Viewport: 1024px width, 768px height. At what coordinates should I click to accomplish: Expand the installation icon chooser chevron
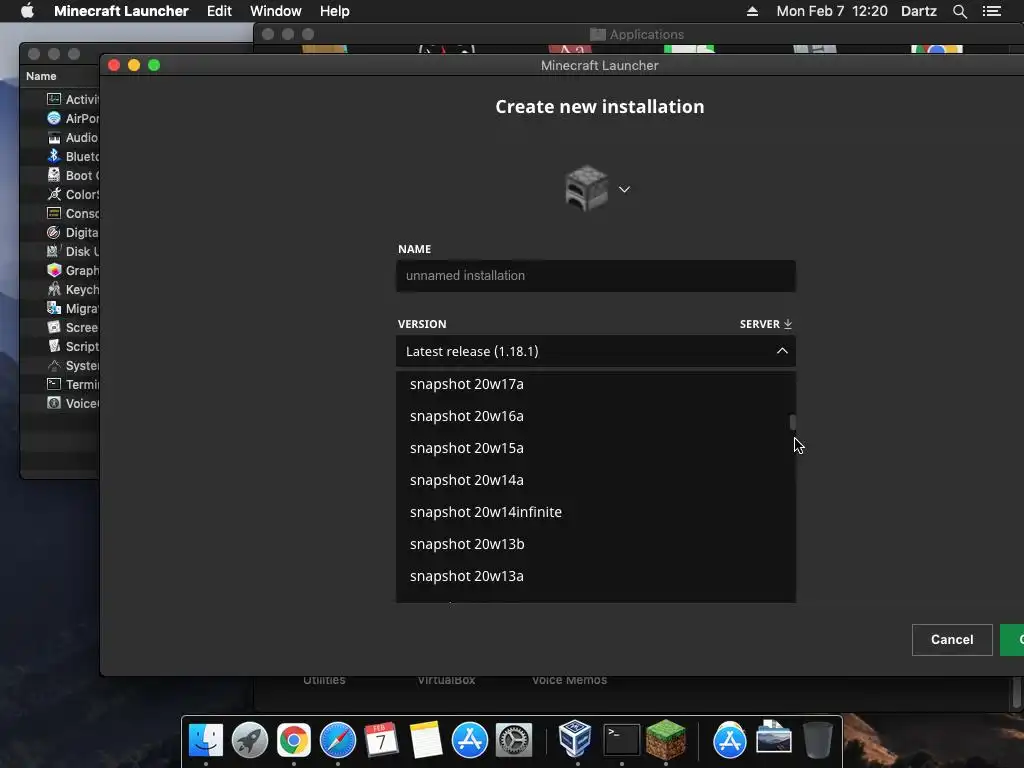pos(624,189)
